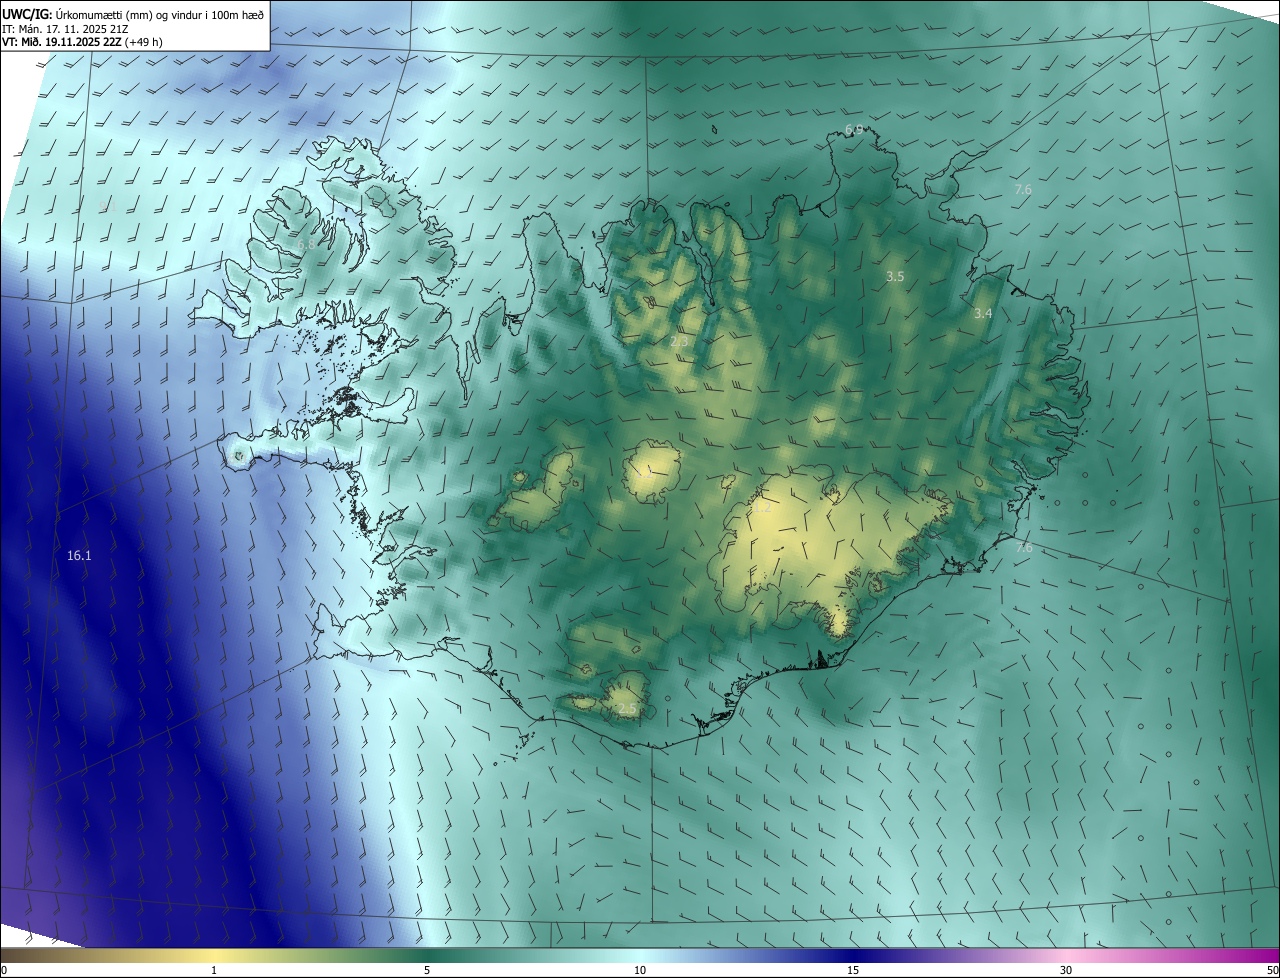The width and height of the screenshot is (1280, 978).
Task: Click the 16.1 value over the dark blue sea
Action: (79, 556)
